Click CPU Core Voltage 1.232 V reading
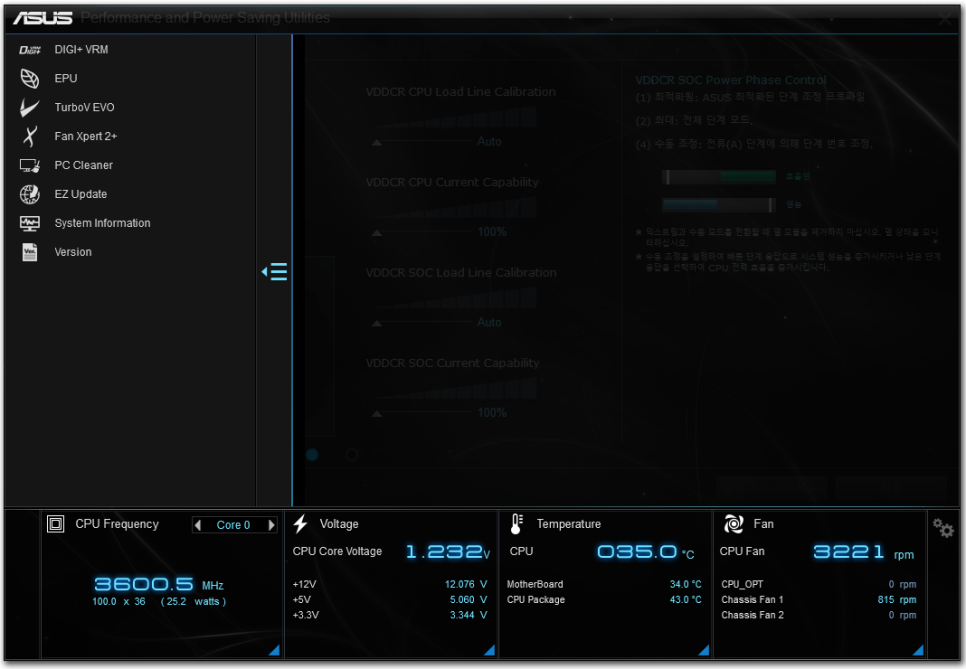 [448, 551]
